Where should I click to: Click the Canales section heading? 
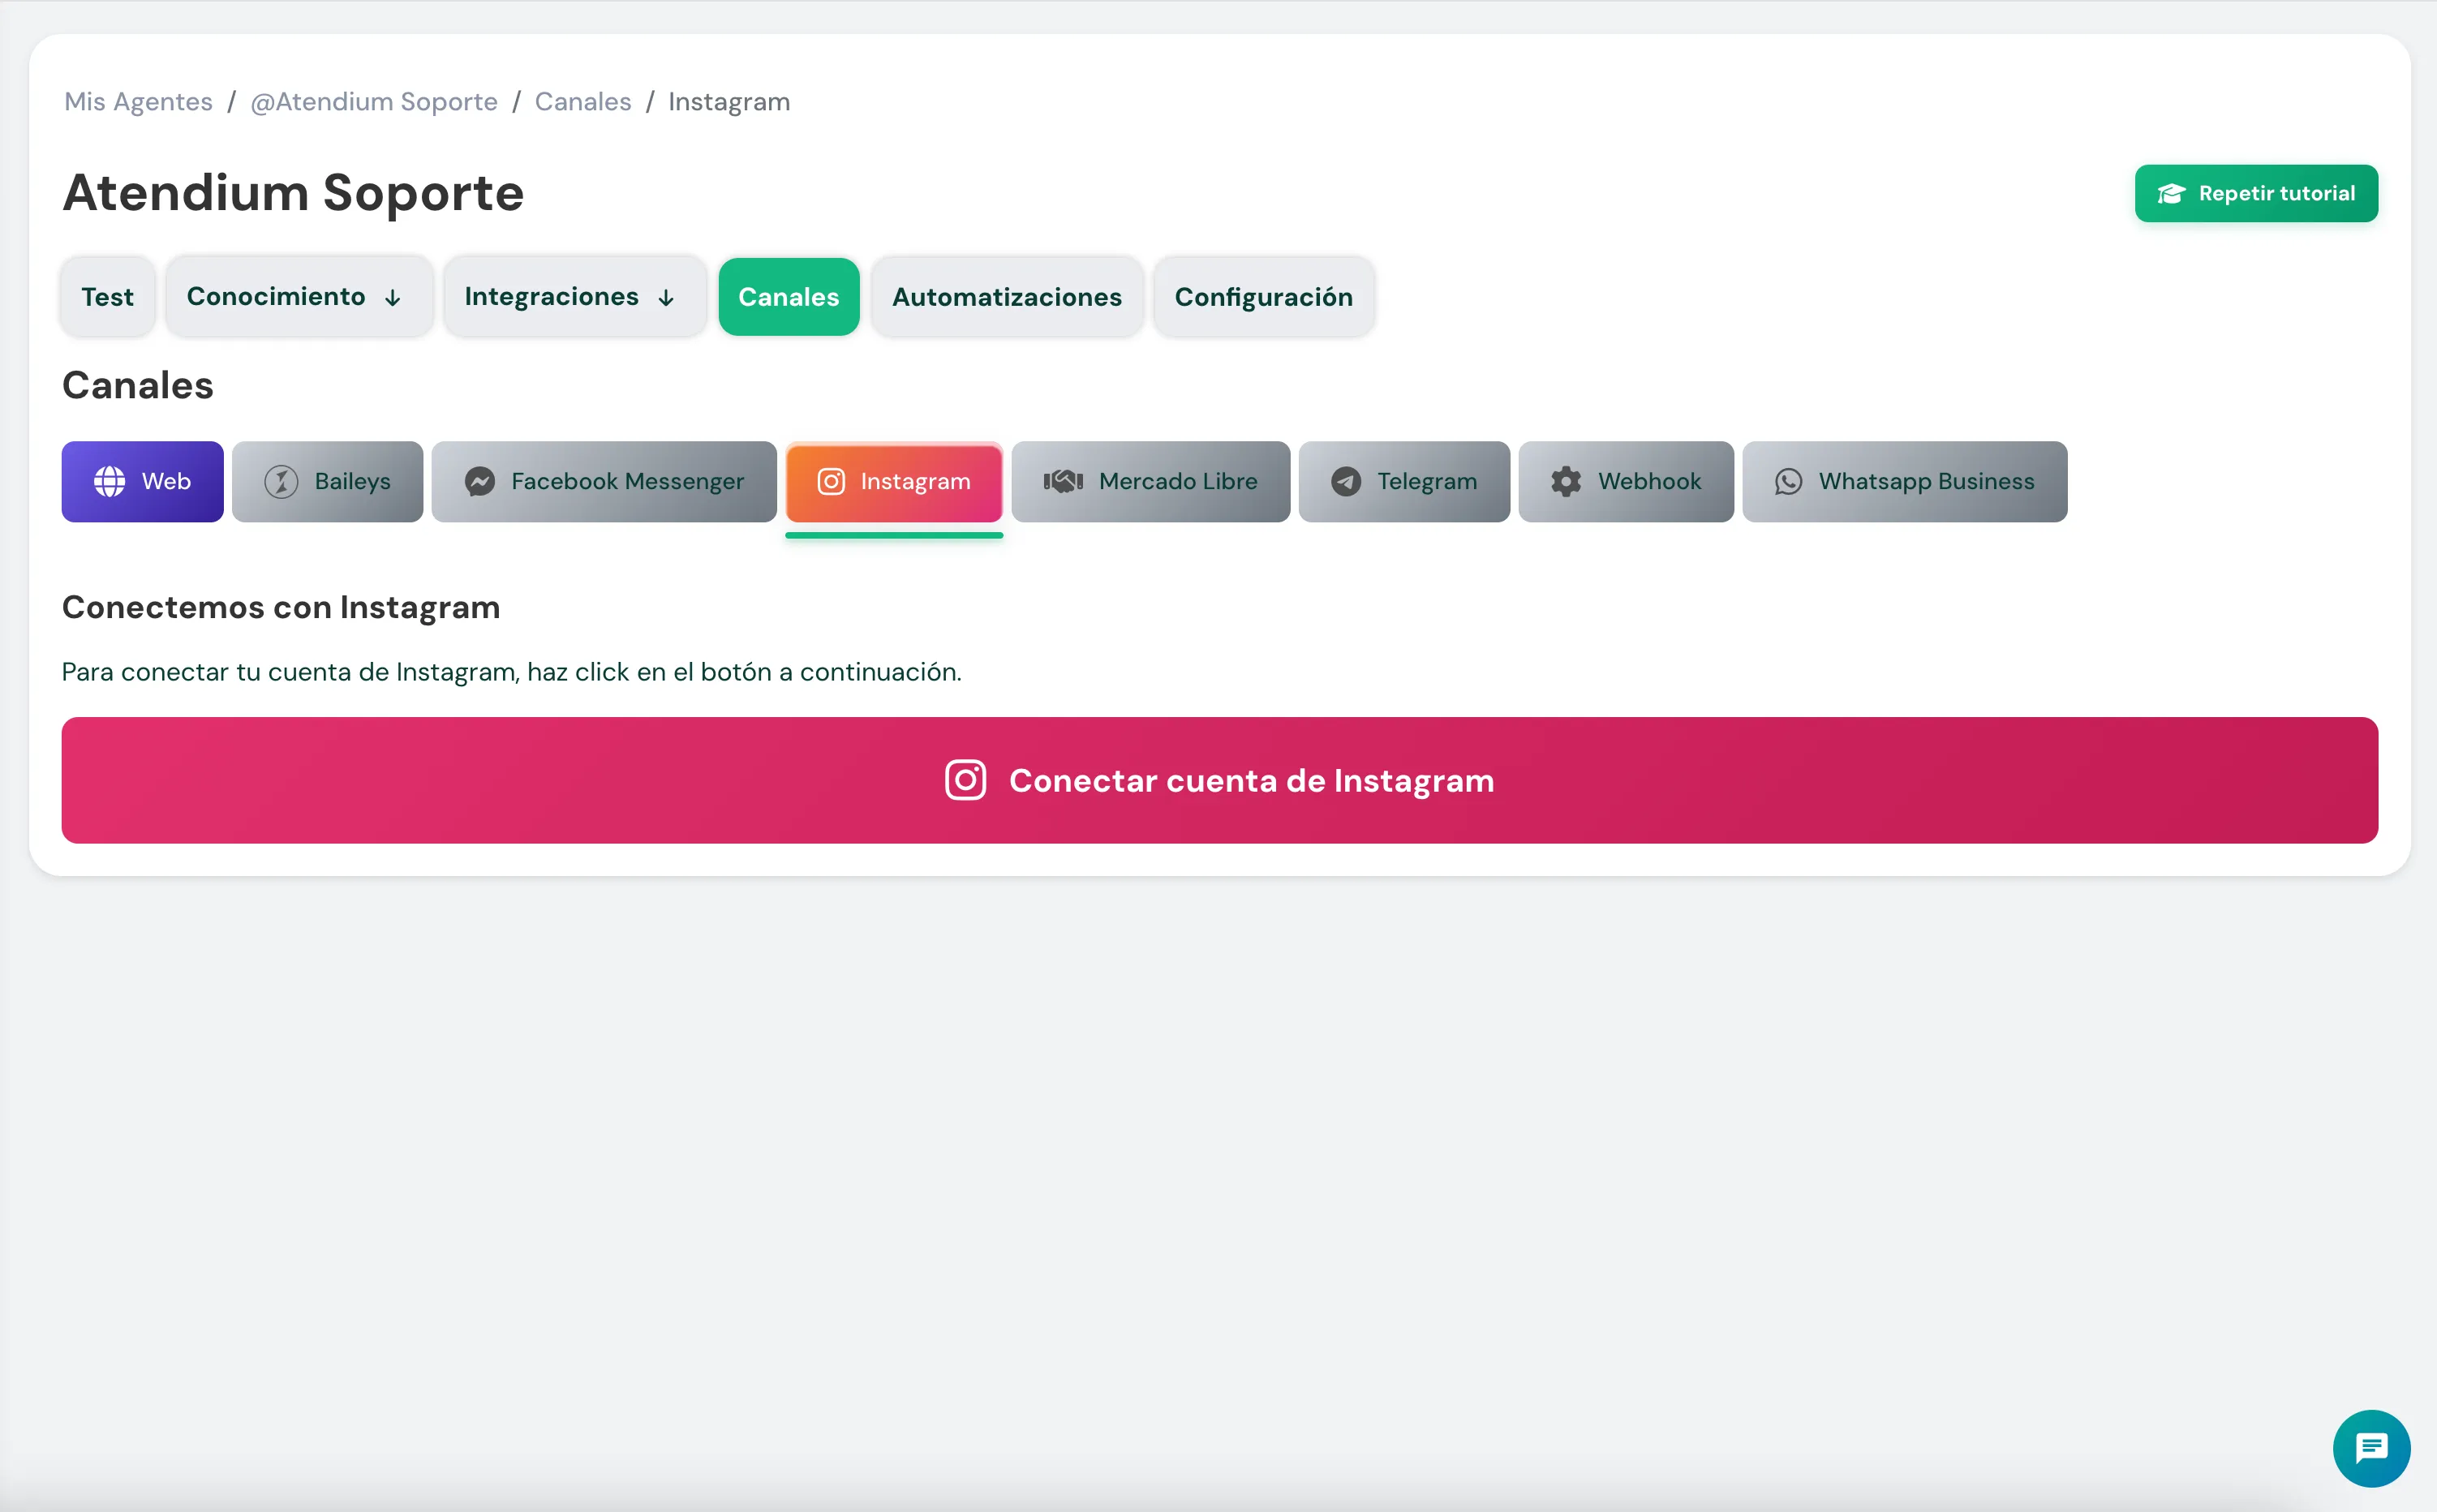138,385
